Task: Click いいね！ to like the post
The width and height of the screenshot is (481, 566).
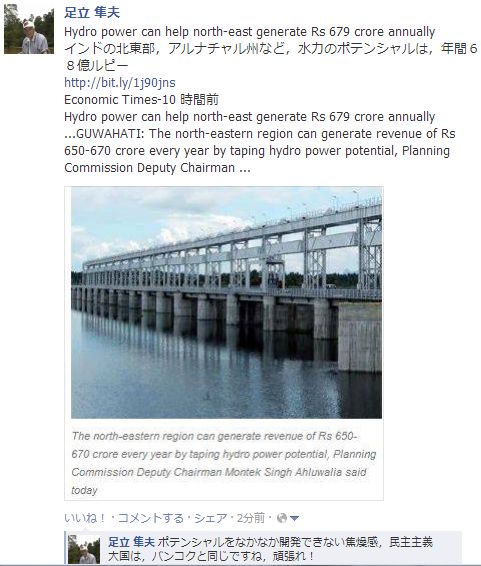Action: (x=85, y=518)
